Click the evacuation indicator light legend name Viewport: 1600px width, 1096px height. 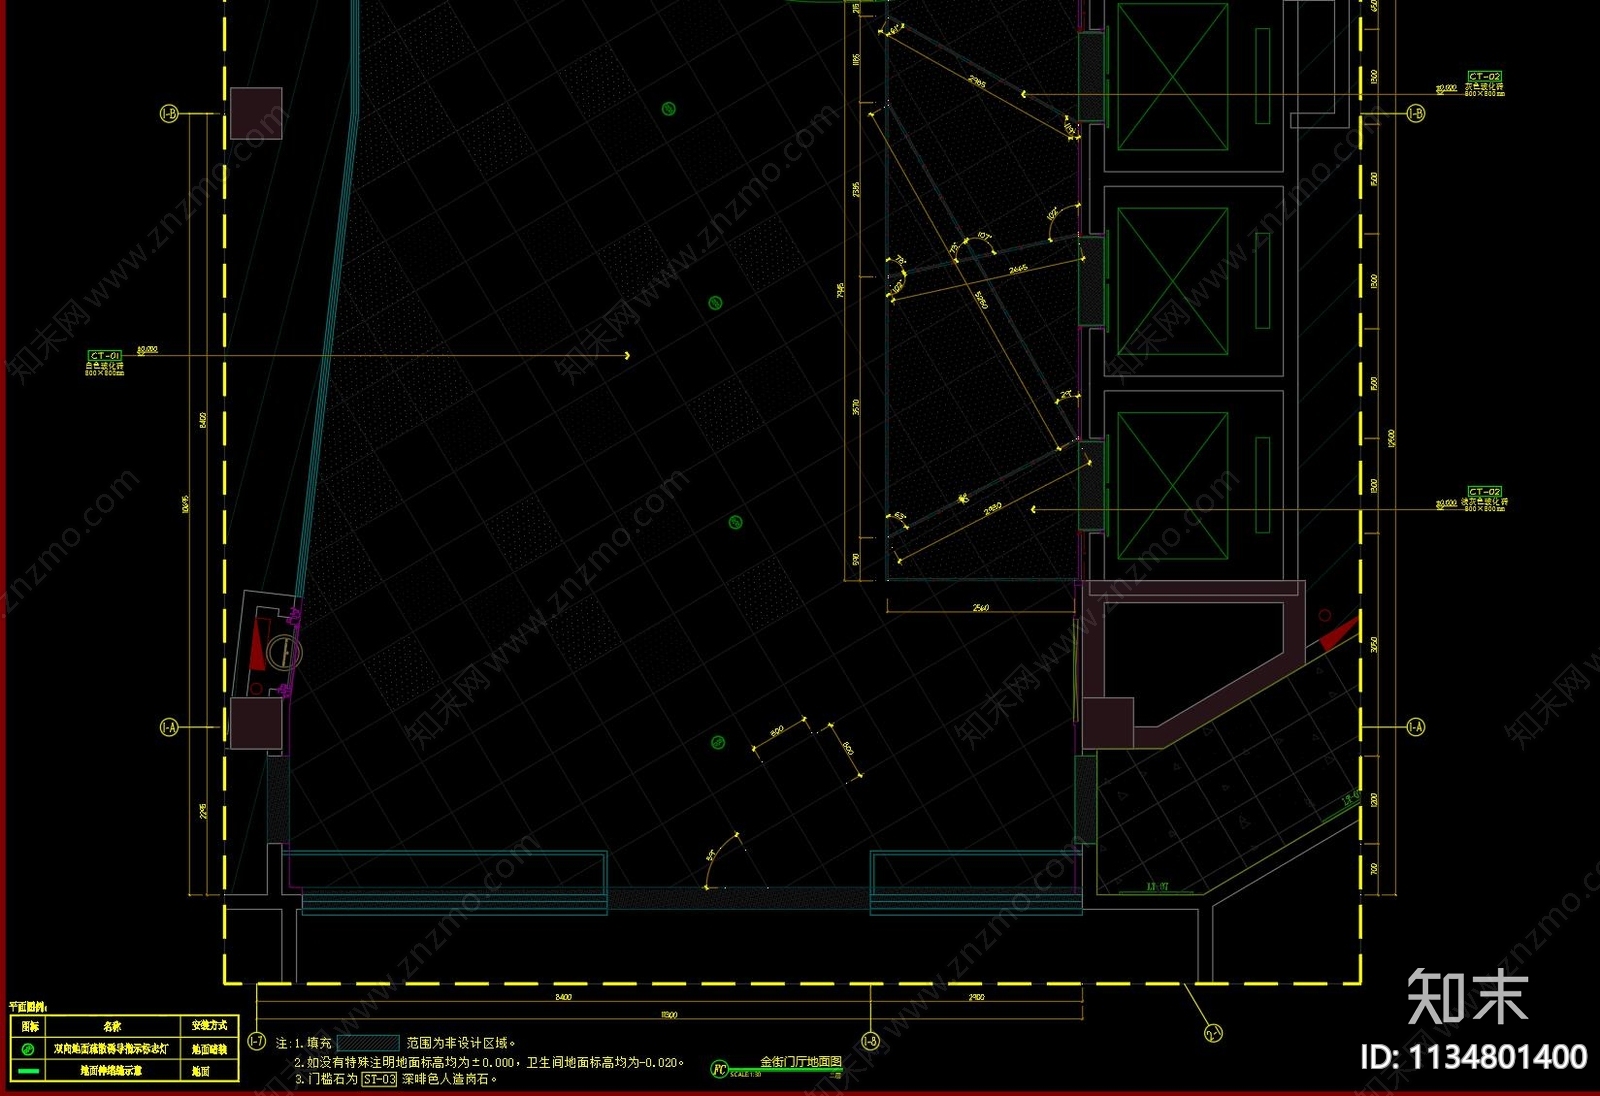coord(112,1049)
